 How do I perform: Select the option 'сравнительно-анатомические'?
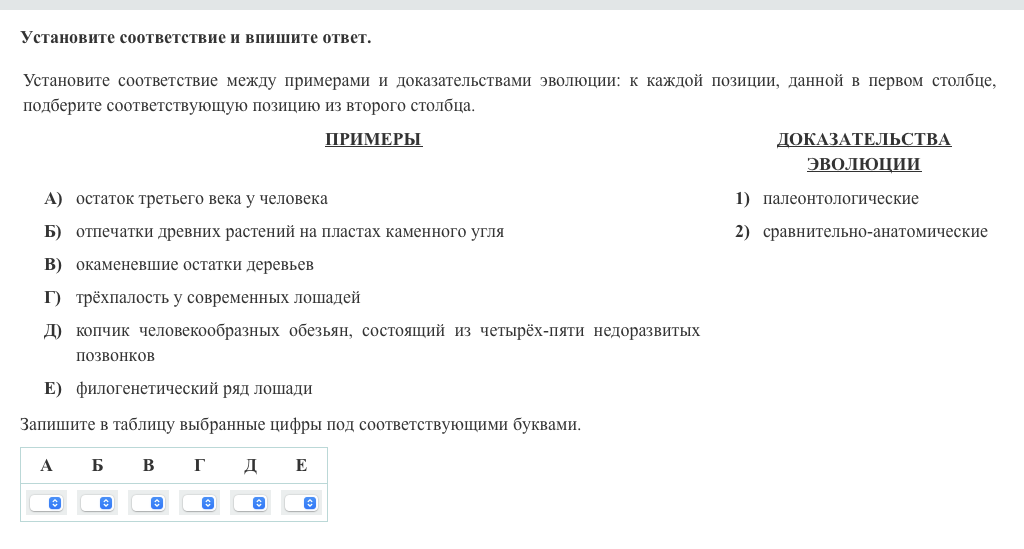tap(874, 232)
